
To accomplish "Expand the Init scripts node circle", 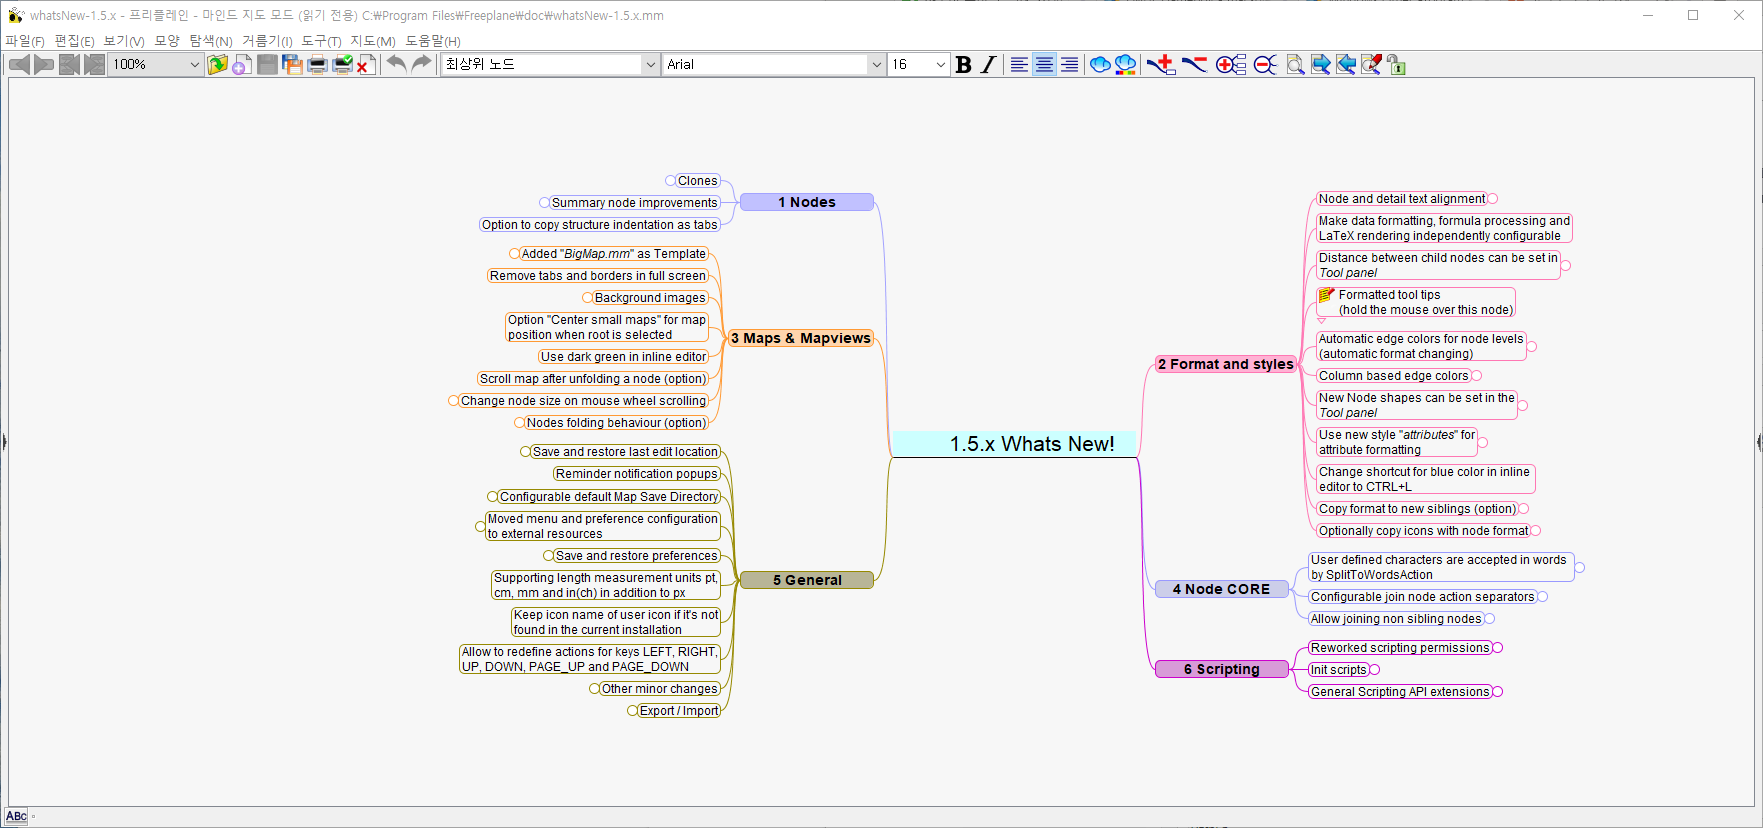I will click(1375, 670).
